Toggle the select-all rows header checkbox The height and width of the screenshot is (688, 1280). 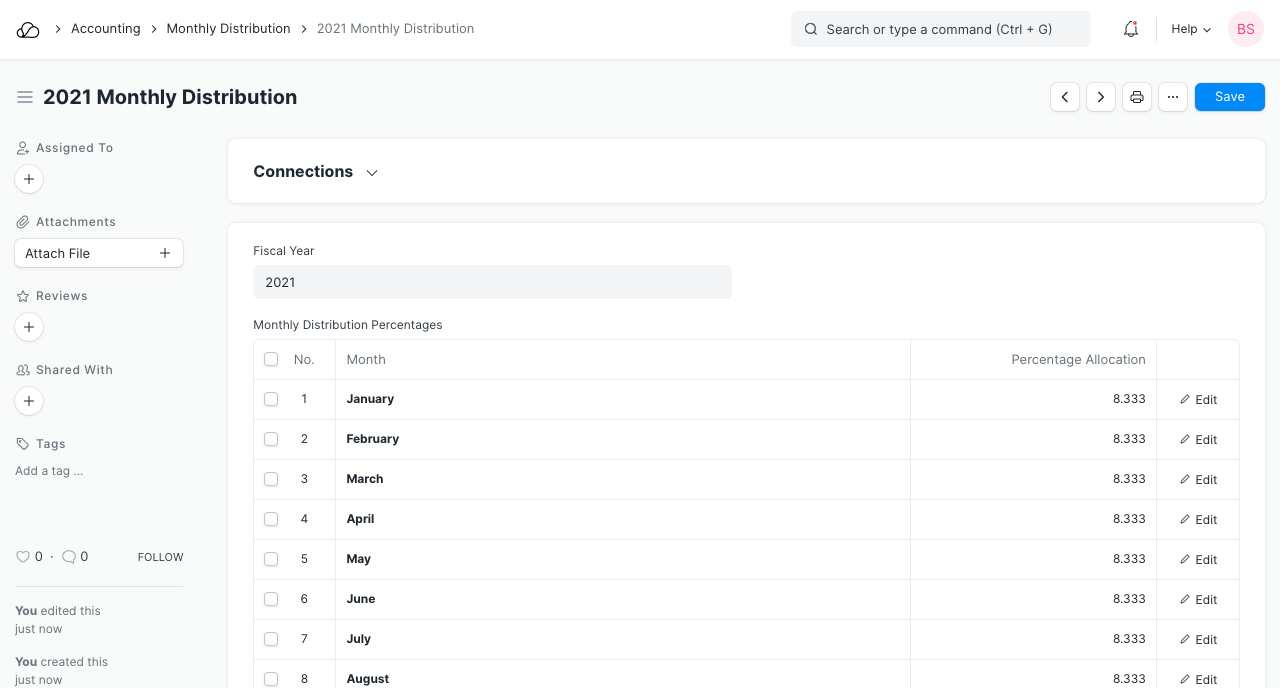point(271,359)
